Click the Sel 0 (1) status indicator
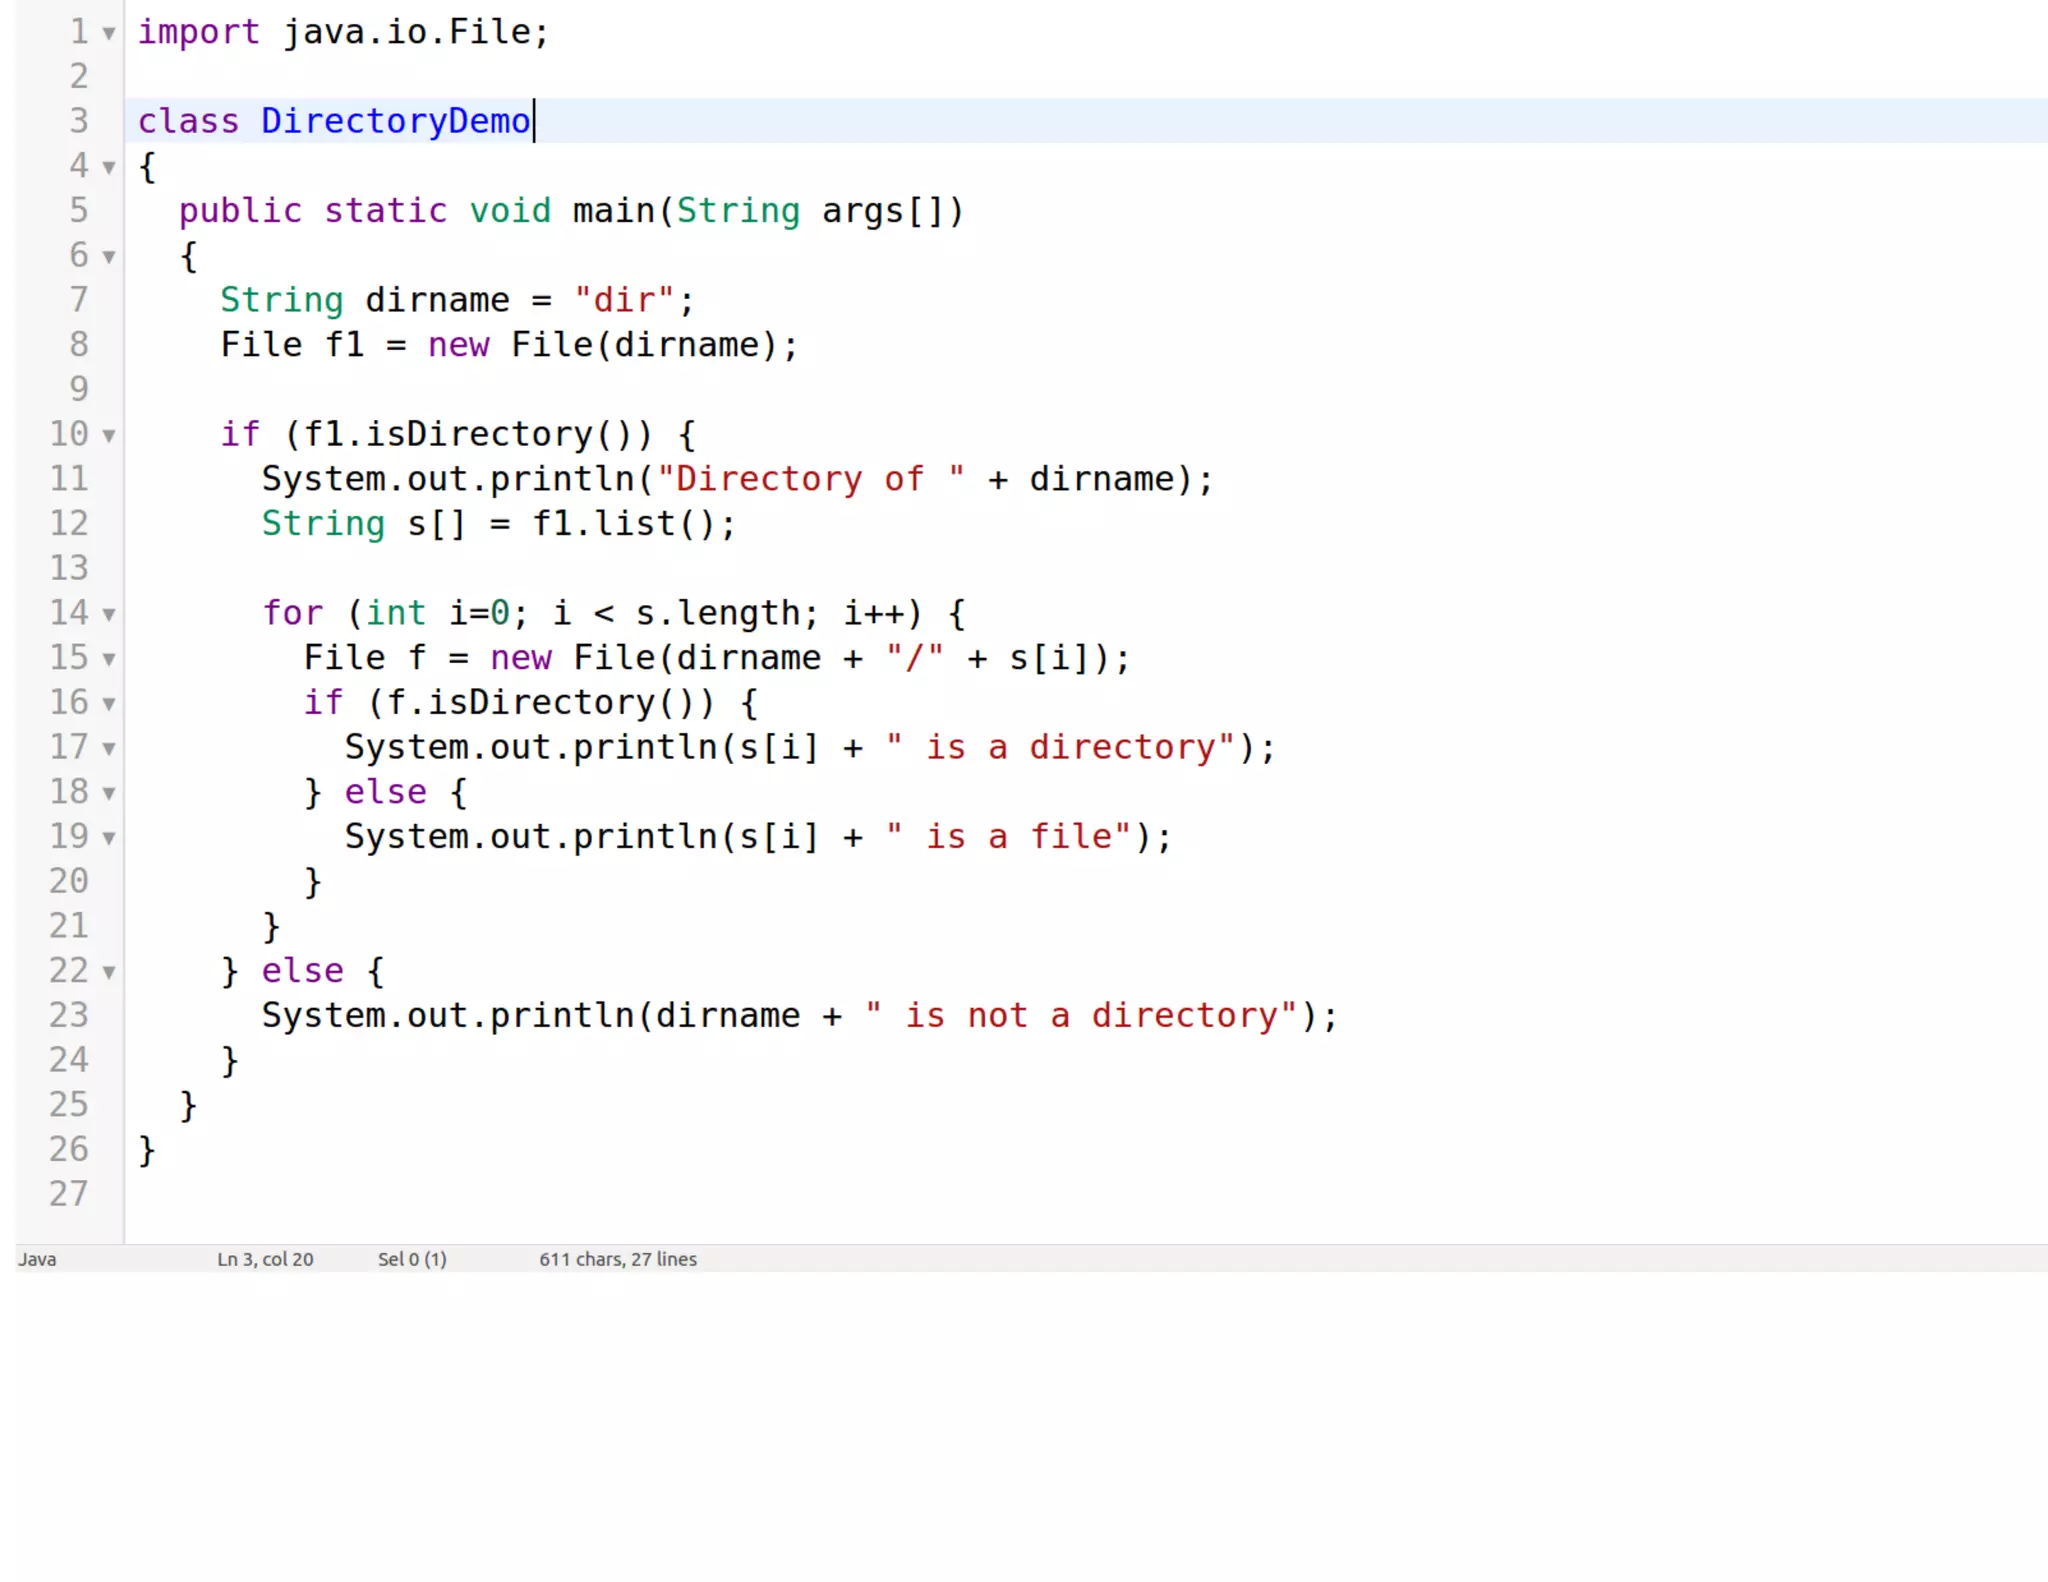This screenshot has width=2048, height=1582. [412, 1259]
